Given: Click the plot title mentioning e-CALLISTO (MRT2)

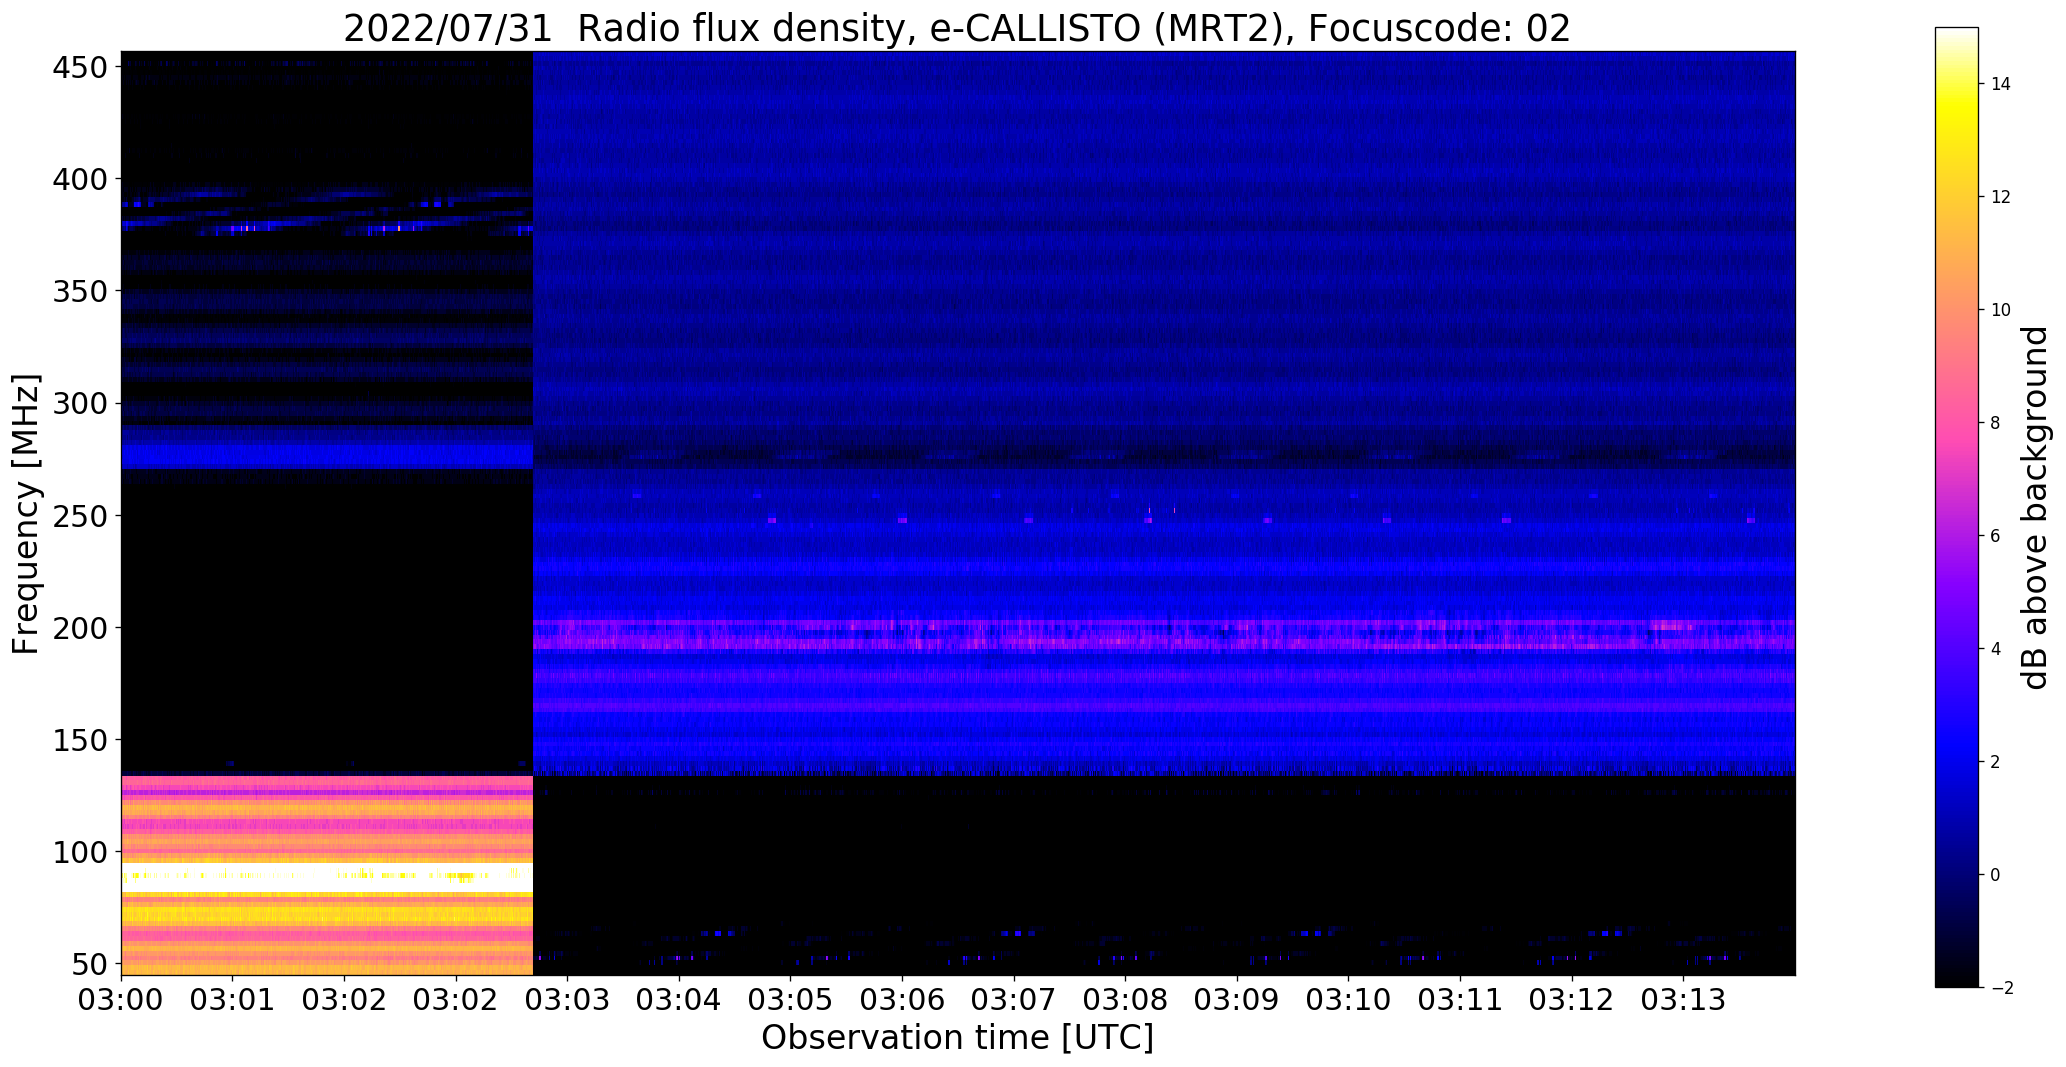Looking at the screenshot, I should pyautogui.click(x=957, y=28).
